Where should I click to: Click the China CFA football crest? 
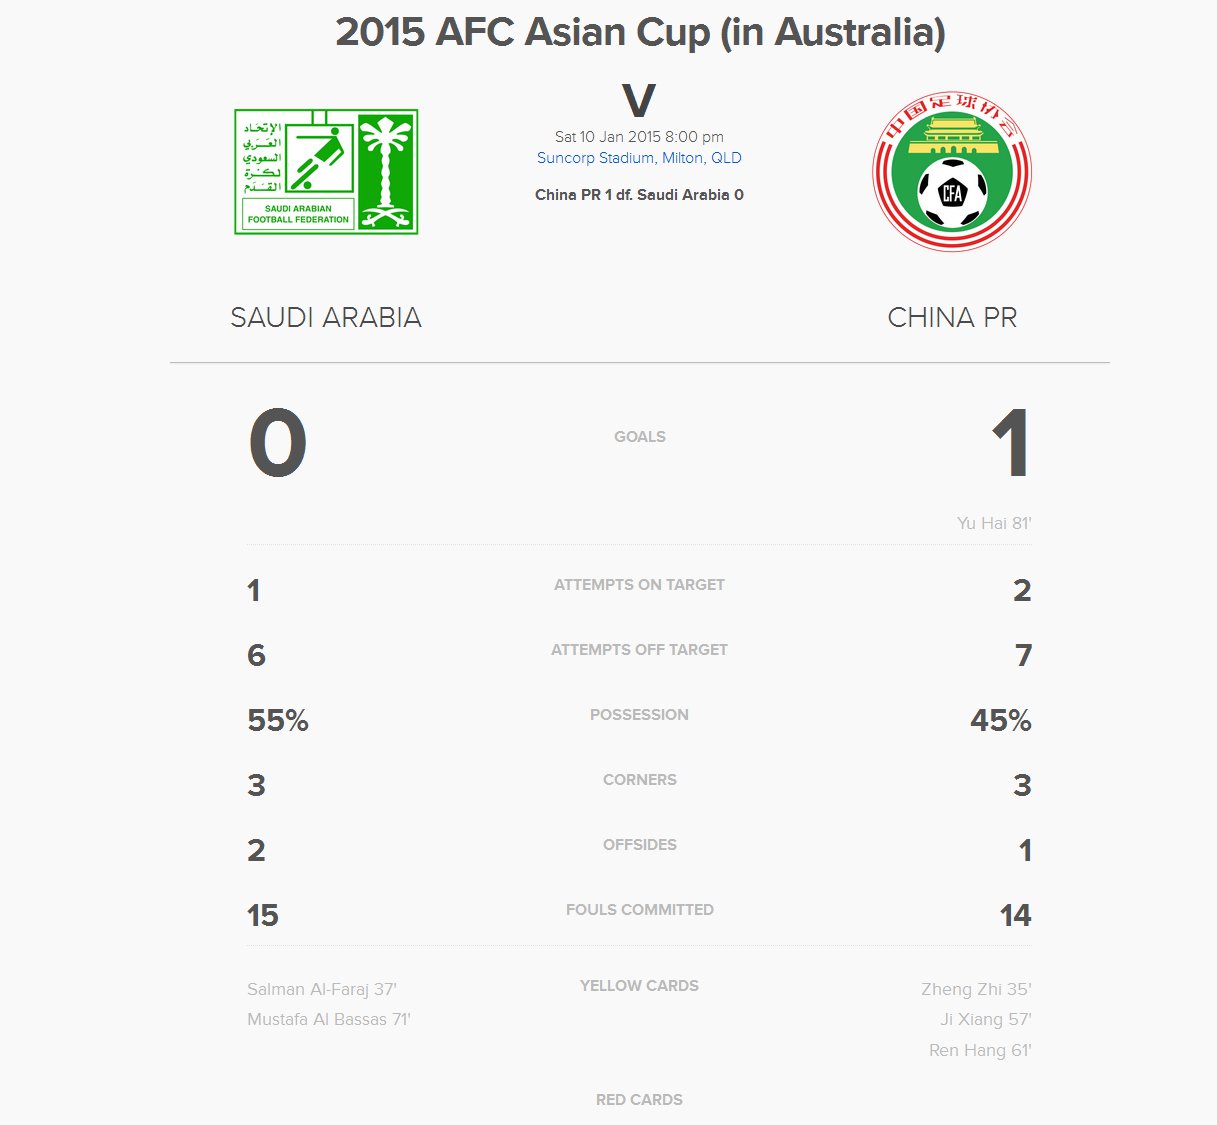click(x=952, y=172)
